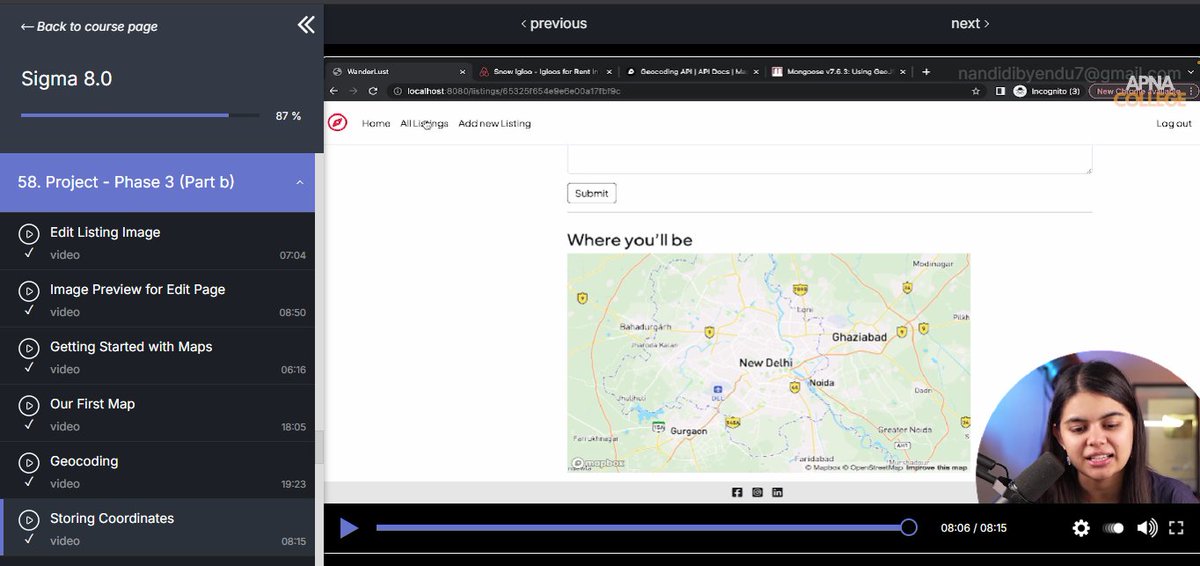1200x566 pixels.
Task: Enter fullscreen video mode
Action: click(x=1176, y=528)
